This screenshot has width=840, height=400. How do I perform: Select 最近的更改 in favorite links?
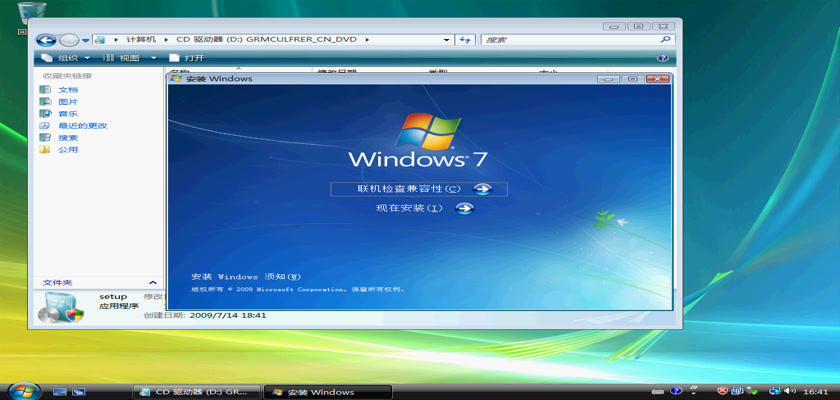[82, 126]
